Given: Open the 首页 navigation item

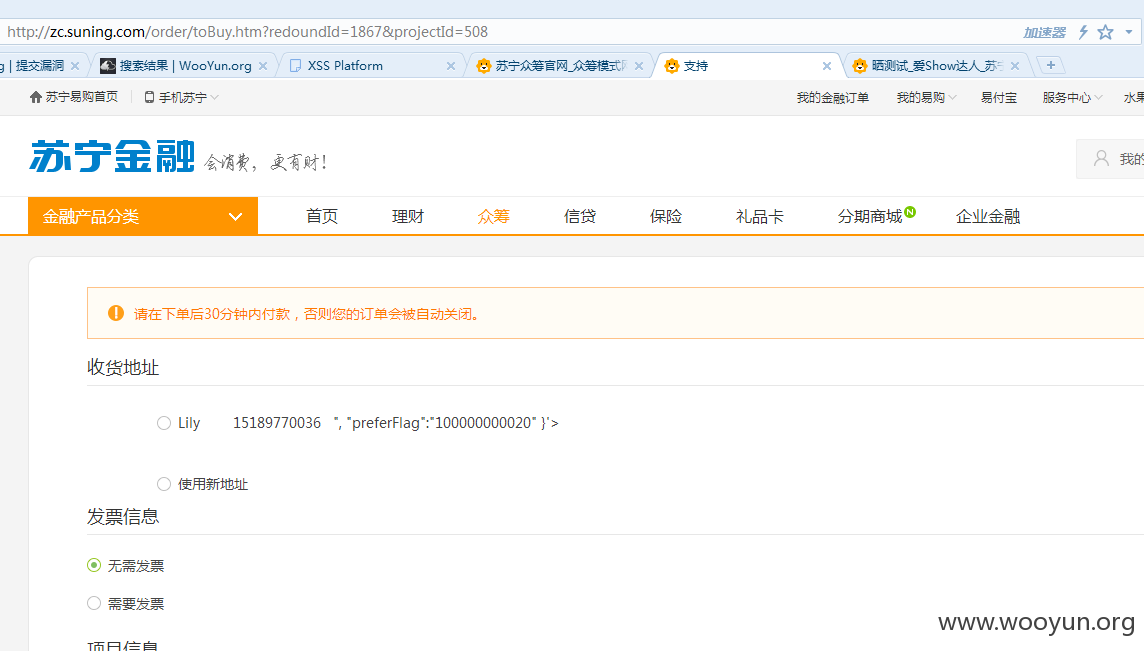Looking at the screenshot, I should coord(322,216).
